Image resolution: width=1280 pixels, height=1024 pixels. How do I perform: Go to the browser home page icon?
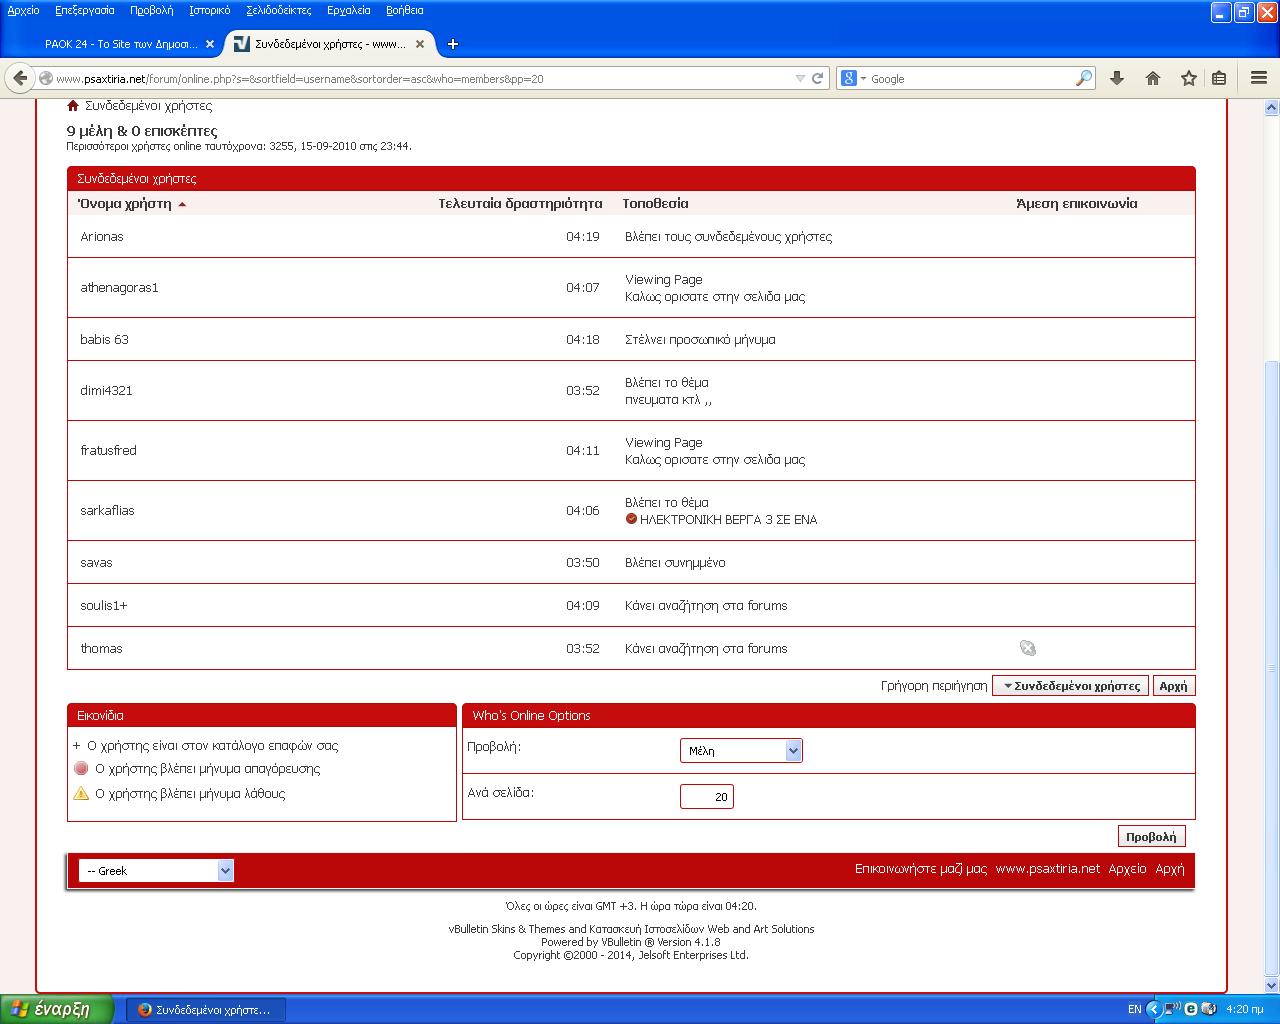(x=1153, y=78)
